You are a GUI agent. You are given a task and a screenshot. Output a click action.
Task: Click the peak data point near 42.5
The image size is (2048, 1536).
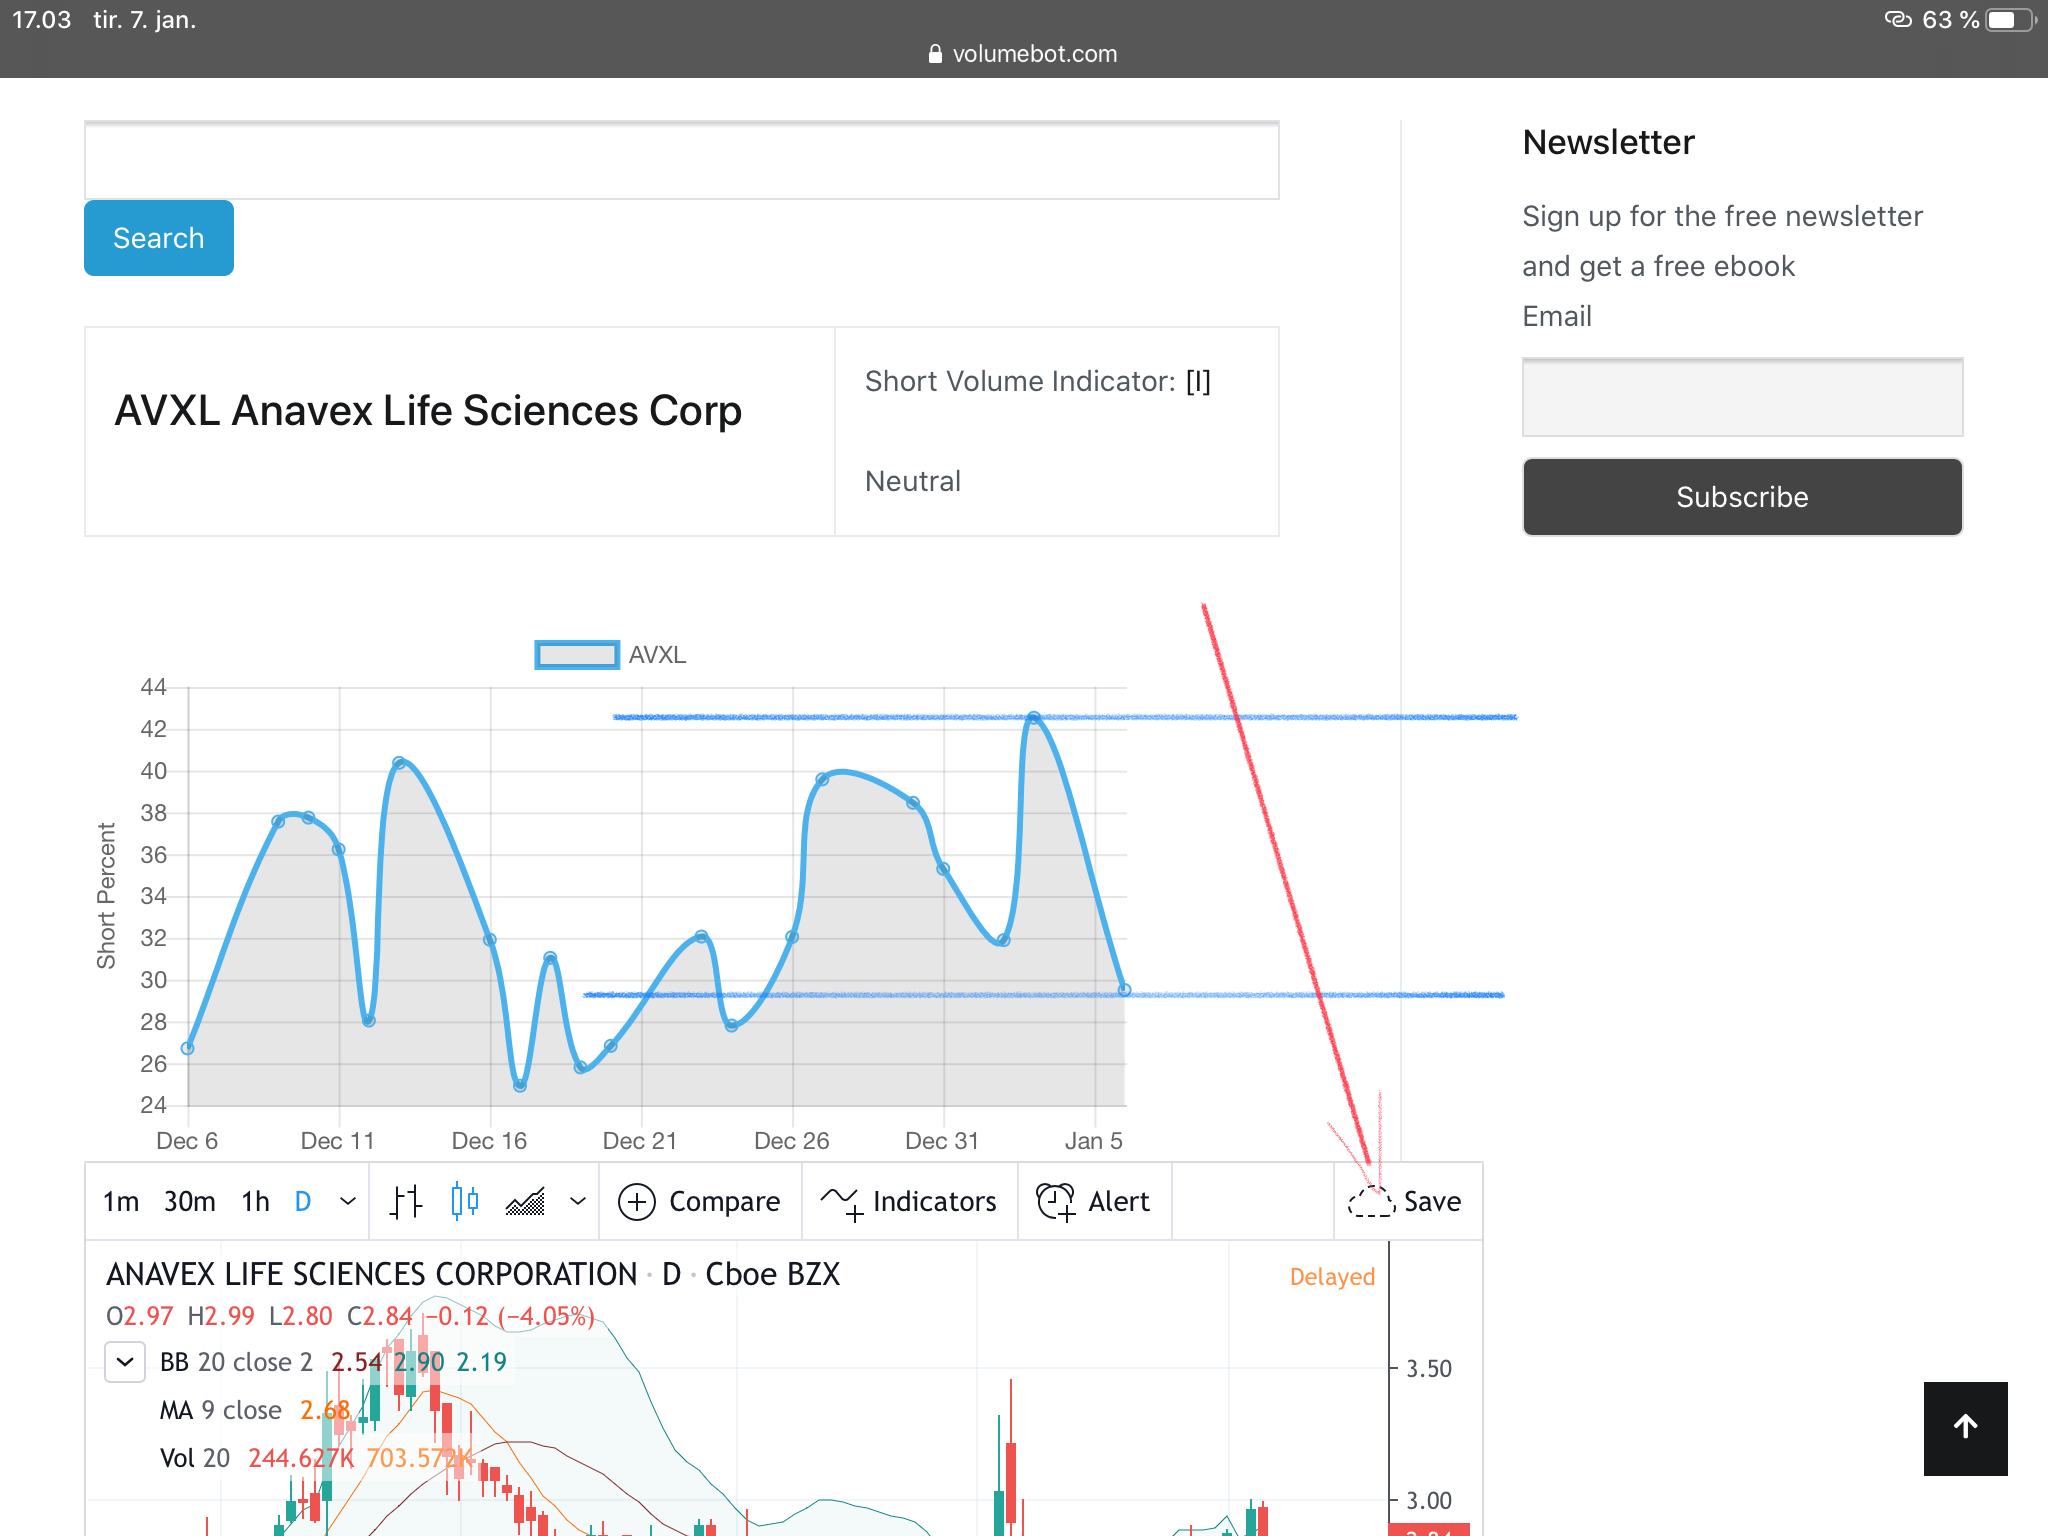coord(1034,717)
